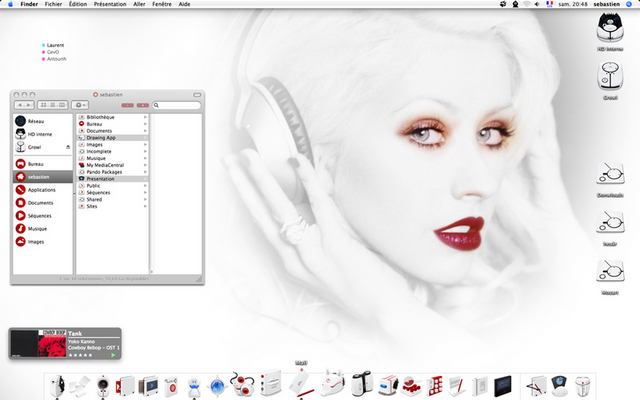Open Réseau in the Finder sidebar
Viewport: 640px width, 400px height.
click(x=36, y=121)
